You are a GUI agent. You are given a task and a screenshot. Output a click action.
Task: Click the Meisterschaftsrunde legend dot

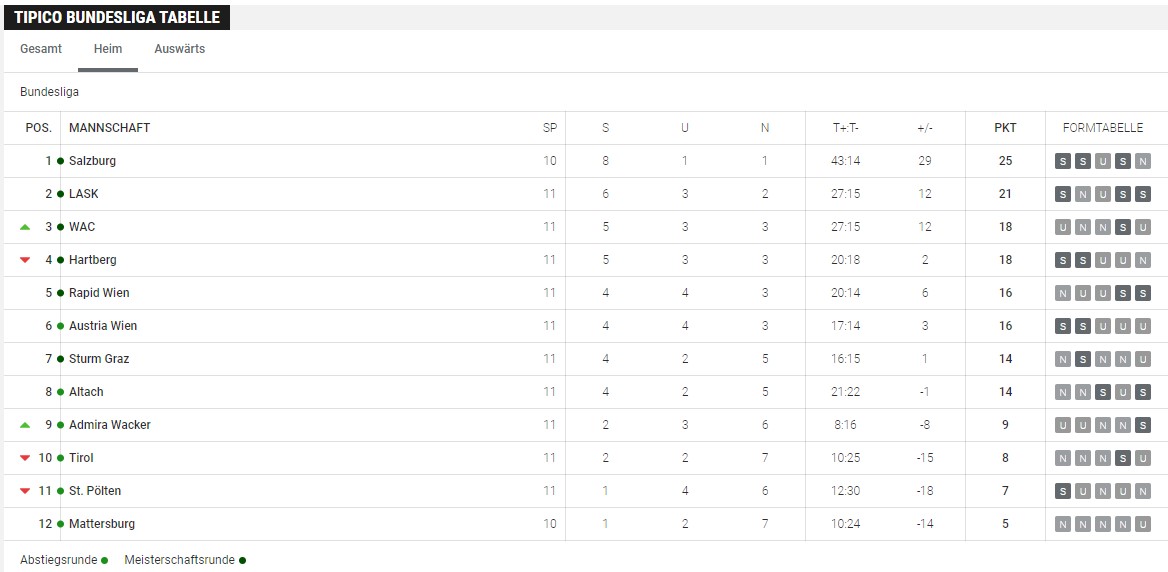coord(242,561)
